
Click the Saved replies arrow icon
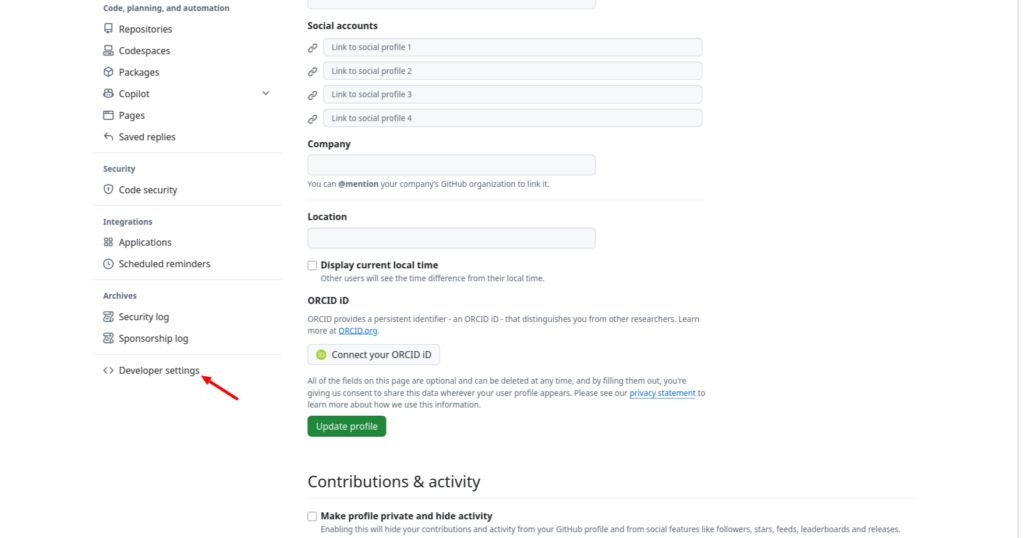(108, 136)
